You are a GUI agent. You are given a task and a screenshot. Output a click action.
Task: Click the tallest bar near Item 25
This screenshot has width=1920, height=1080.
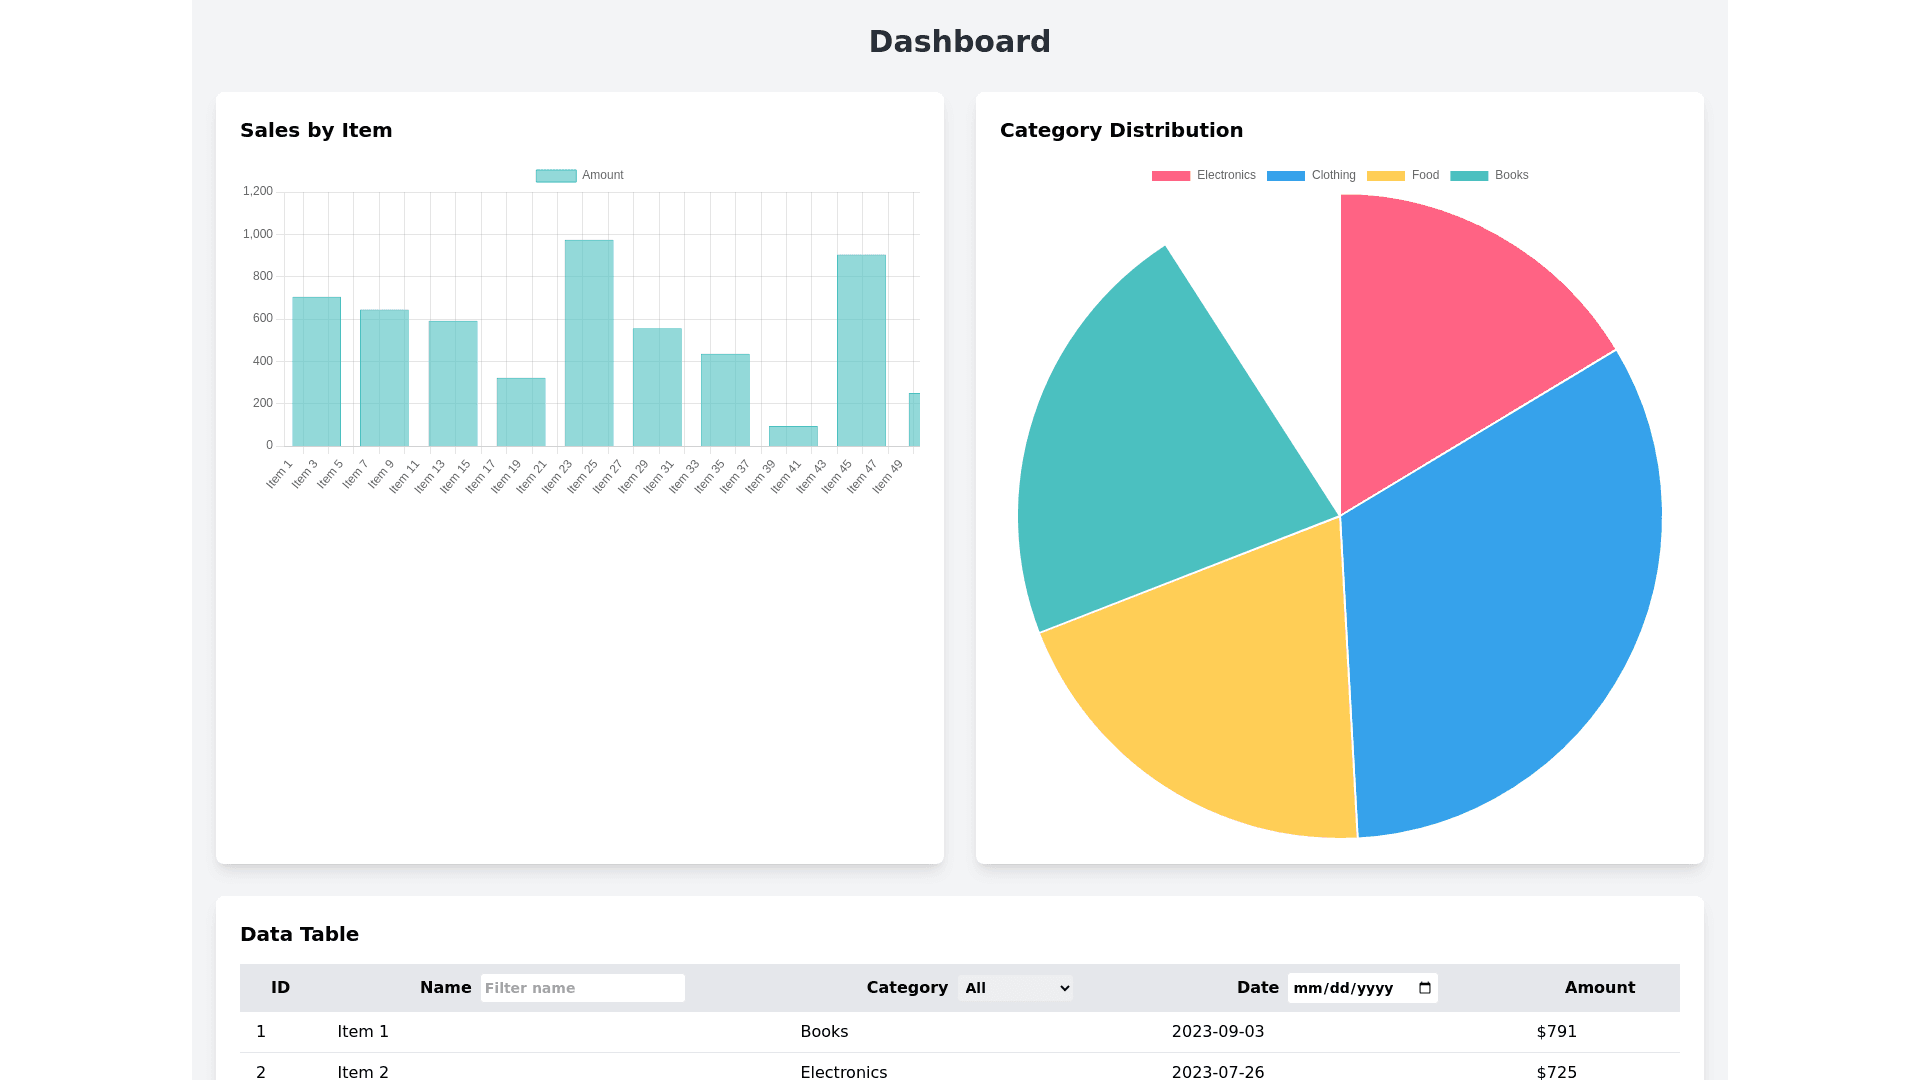[589, 345]
